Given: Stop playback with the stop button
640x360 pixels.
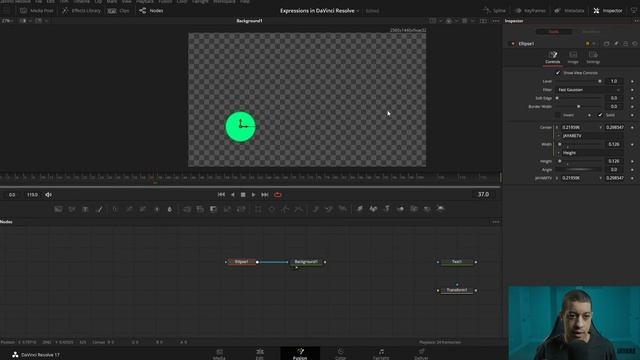Looking at the screenshot, I should click(x=243, y=195).
